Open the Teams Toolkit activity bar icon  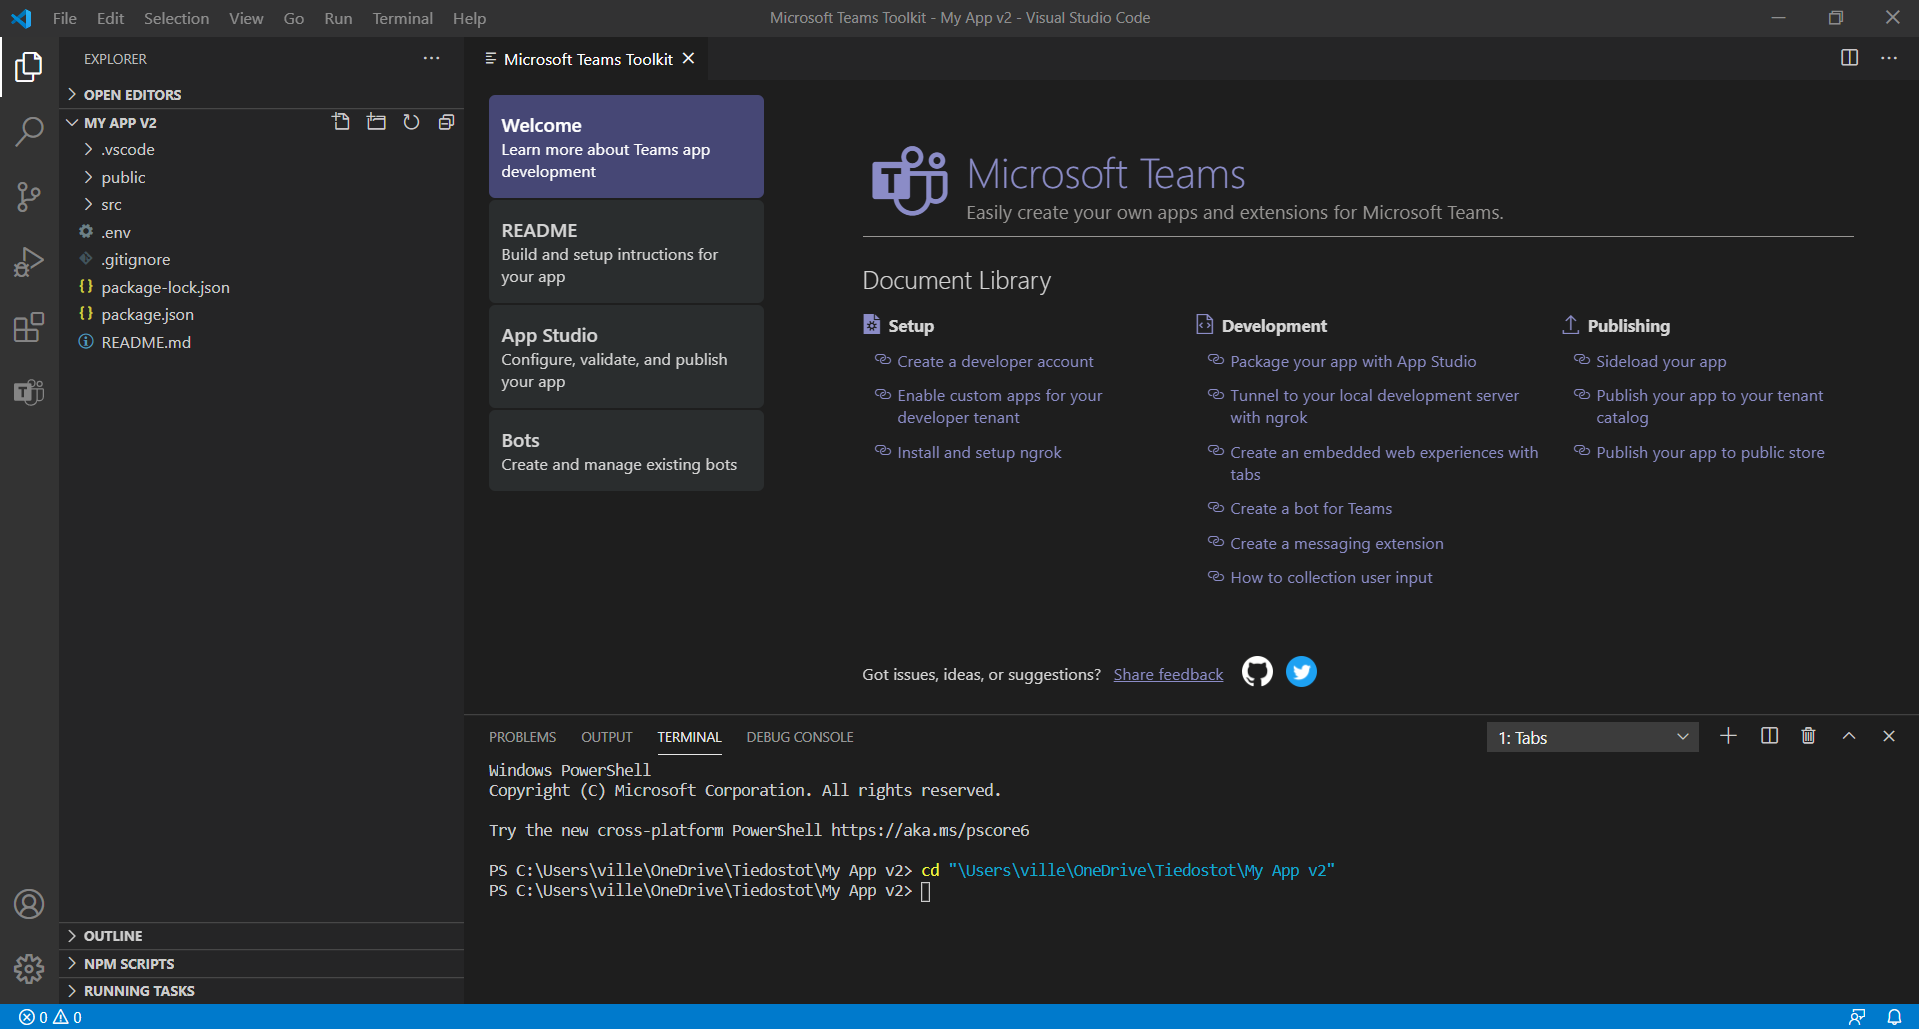click(x=29, y=392)
